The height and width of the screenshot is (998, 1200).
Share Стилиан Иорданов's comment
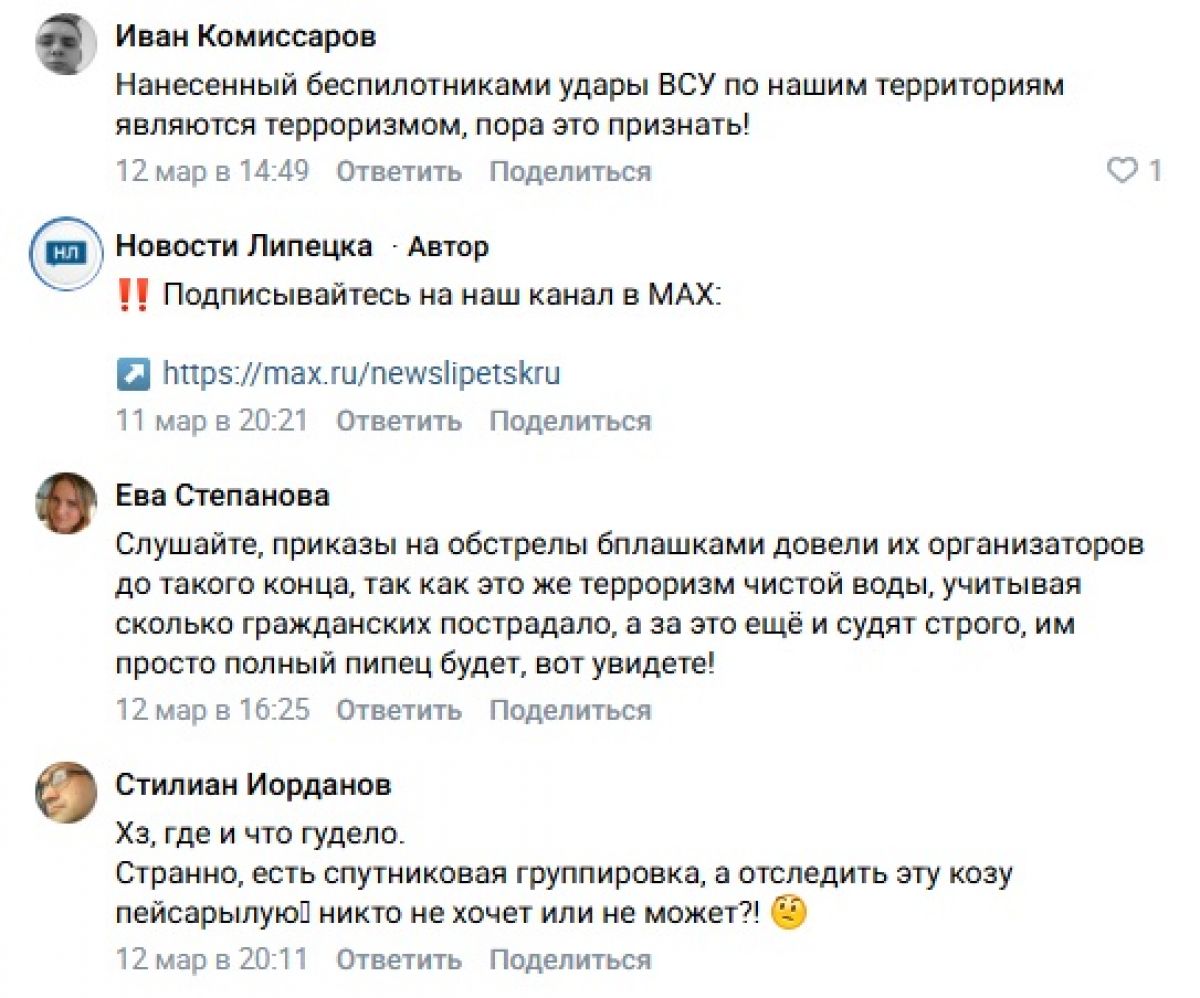(x=569, y=960)
